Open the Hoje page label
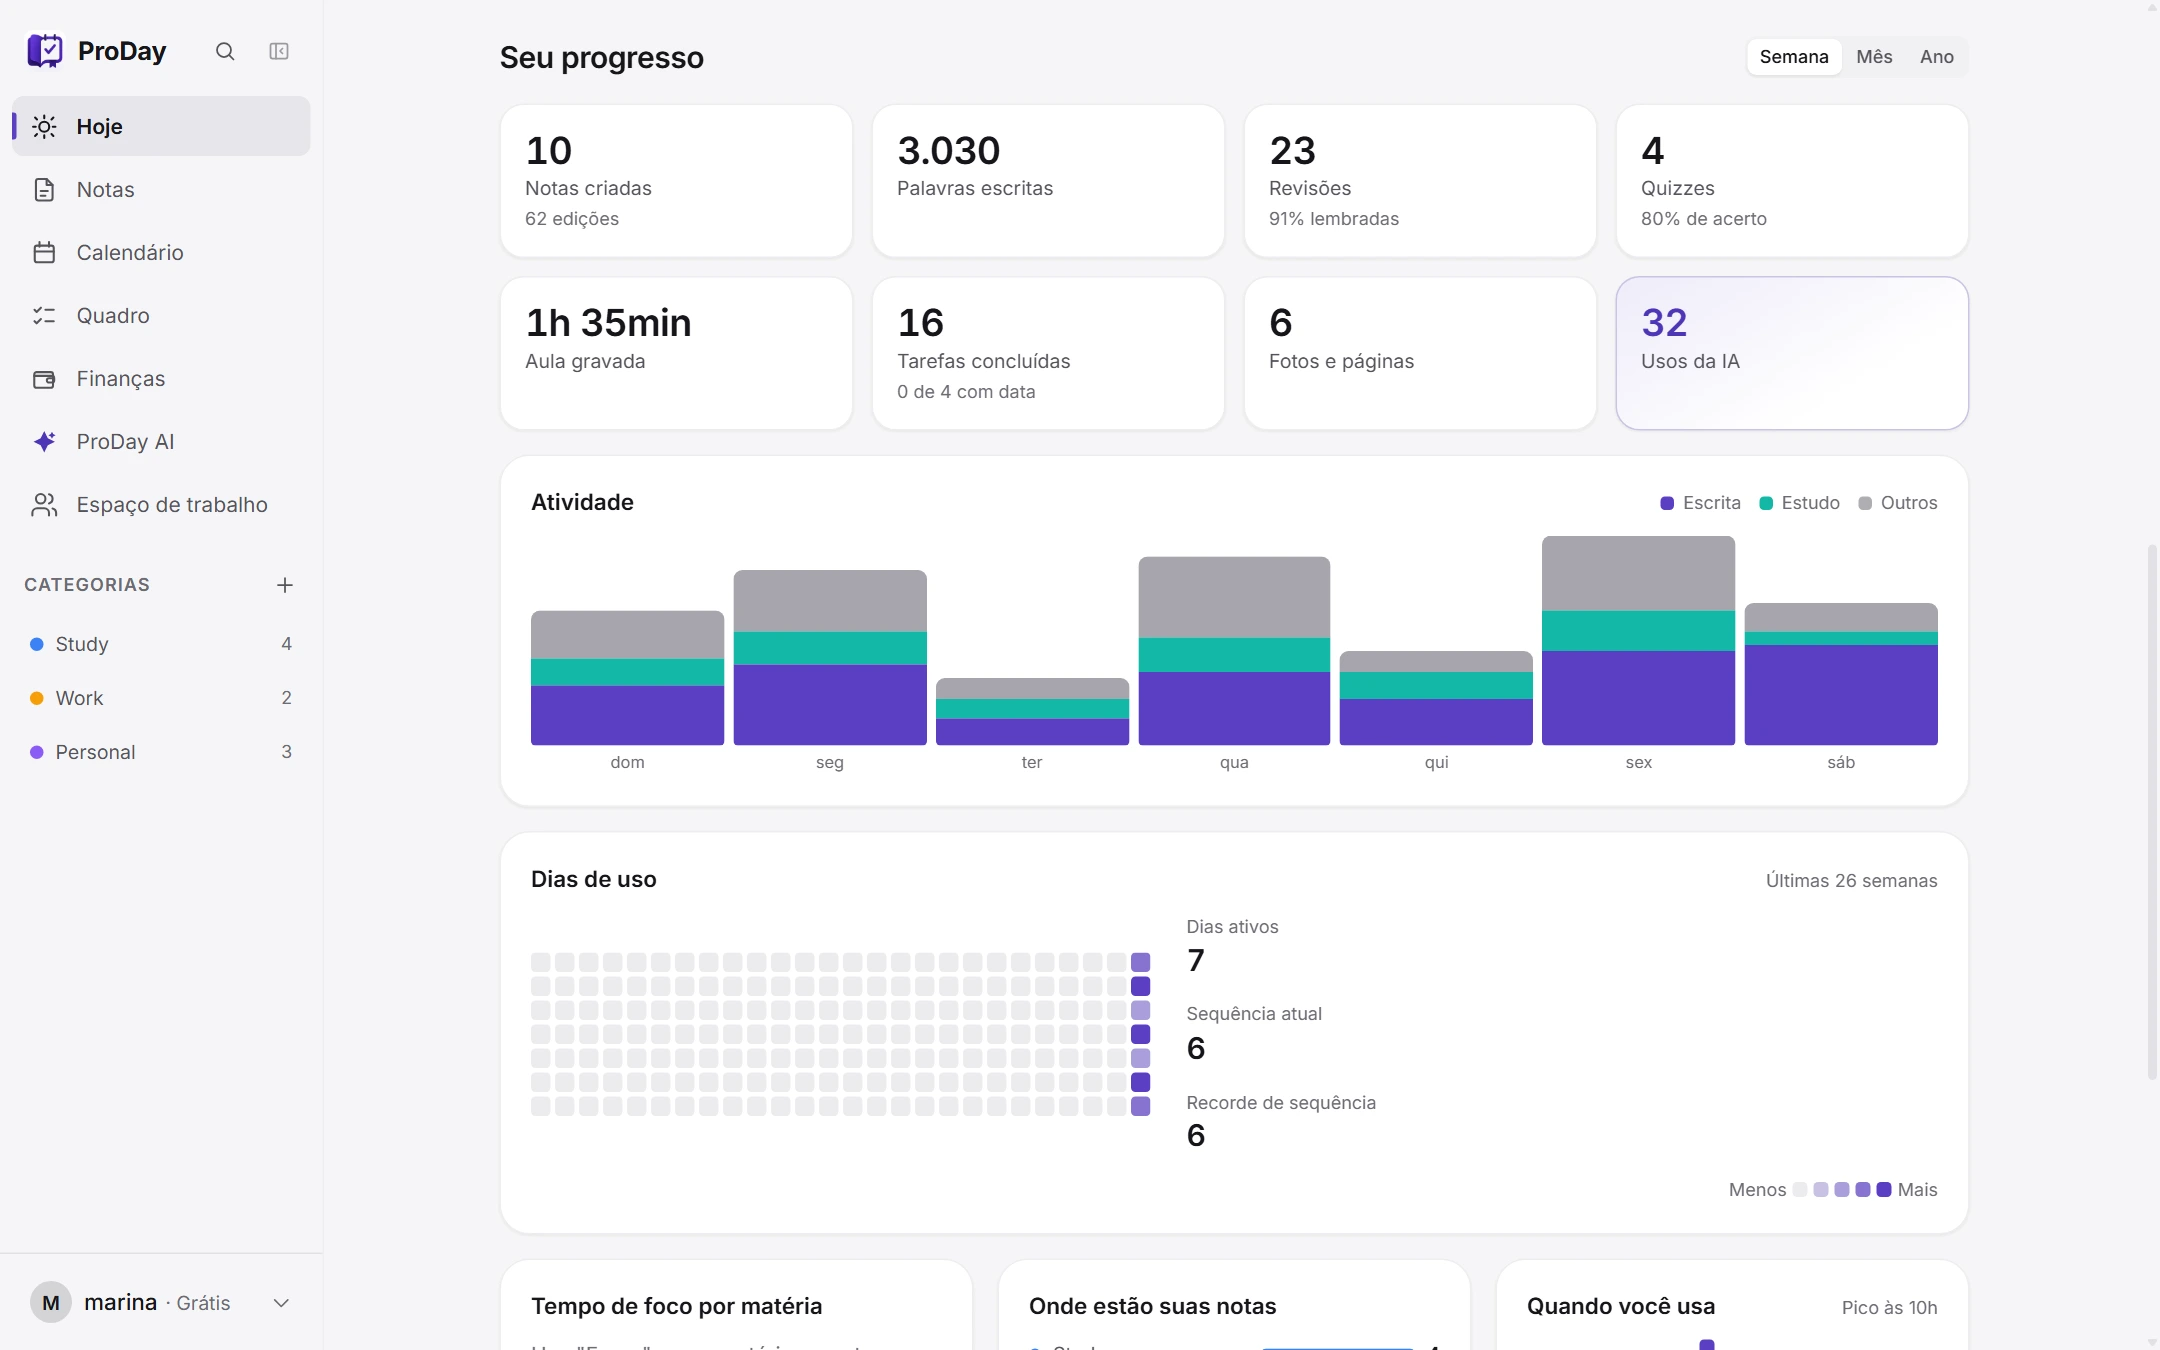Image resolution: width=2160 pixels, height=1350 pixels. (100, 126)
